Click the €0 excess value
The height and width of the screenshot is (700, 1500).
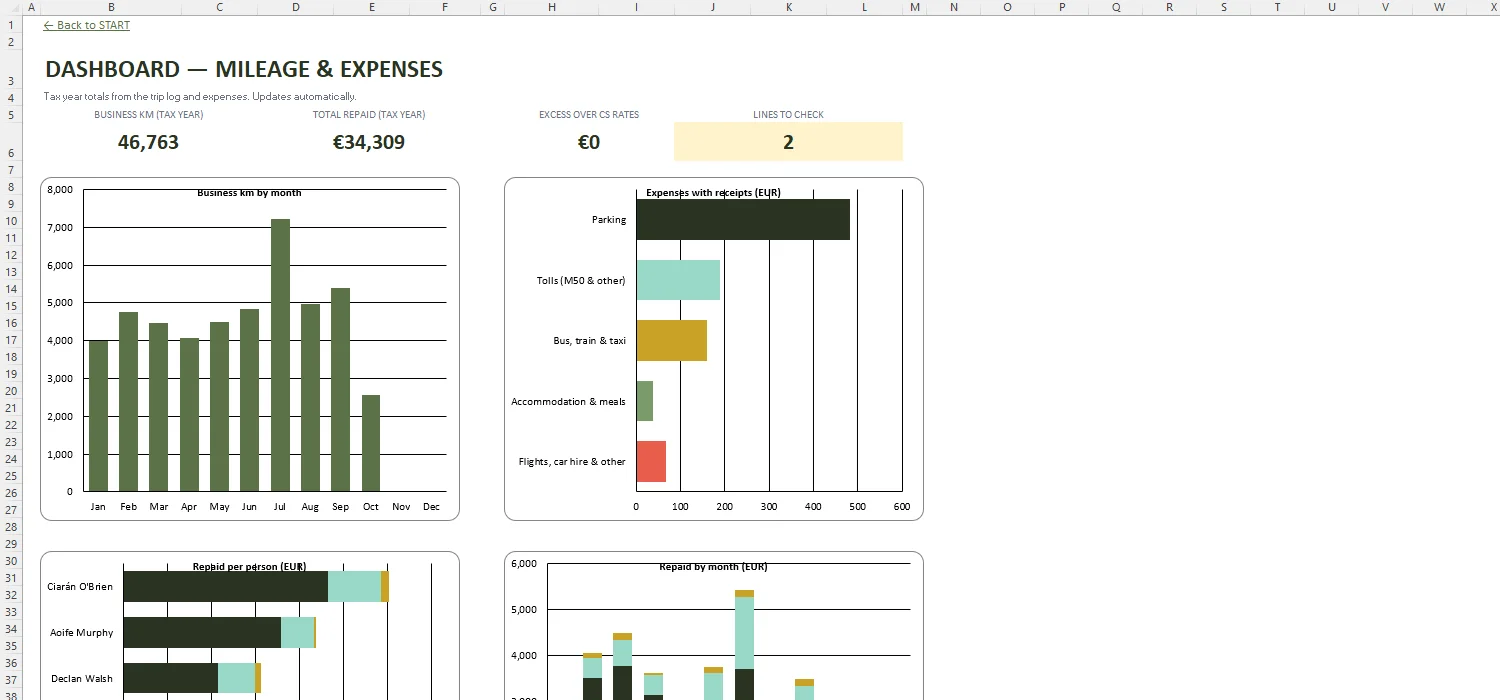[589, 142]
